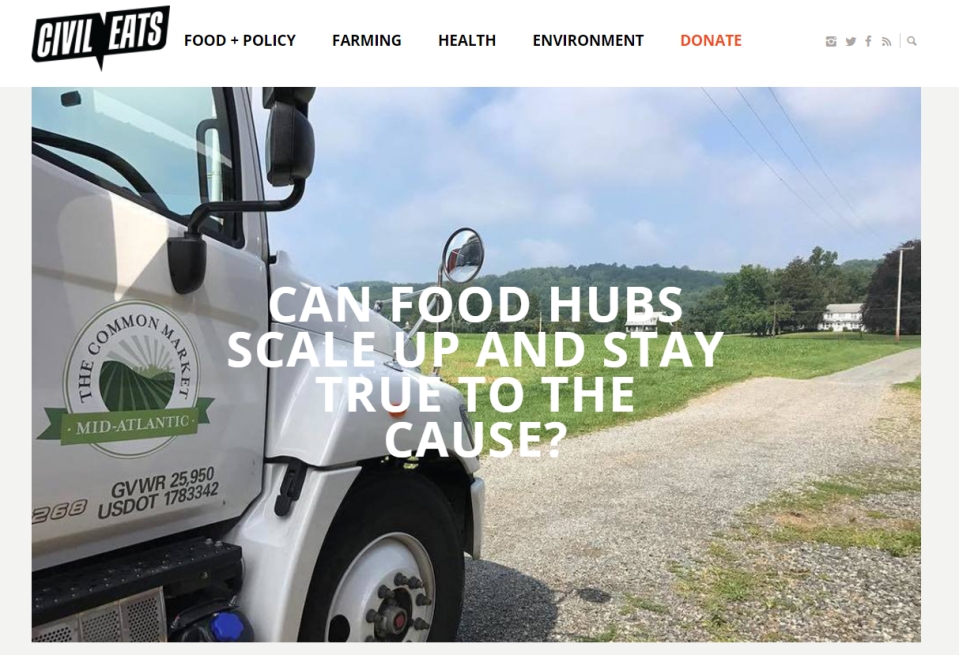Viewport: 959px width, 655px height.
Task: Open the Environment section
Action: tap(588, 40)
